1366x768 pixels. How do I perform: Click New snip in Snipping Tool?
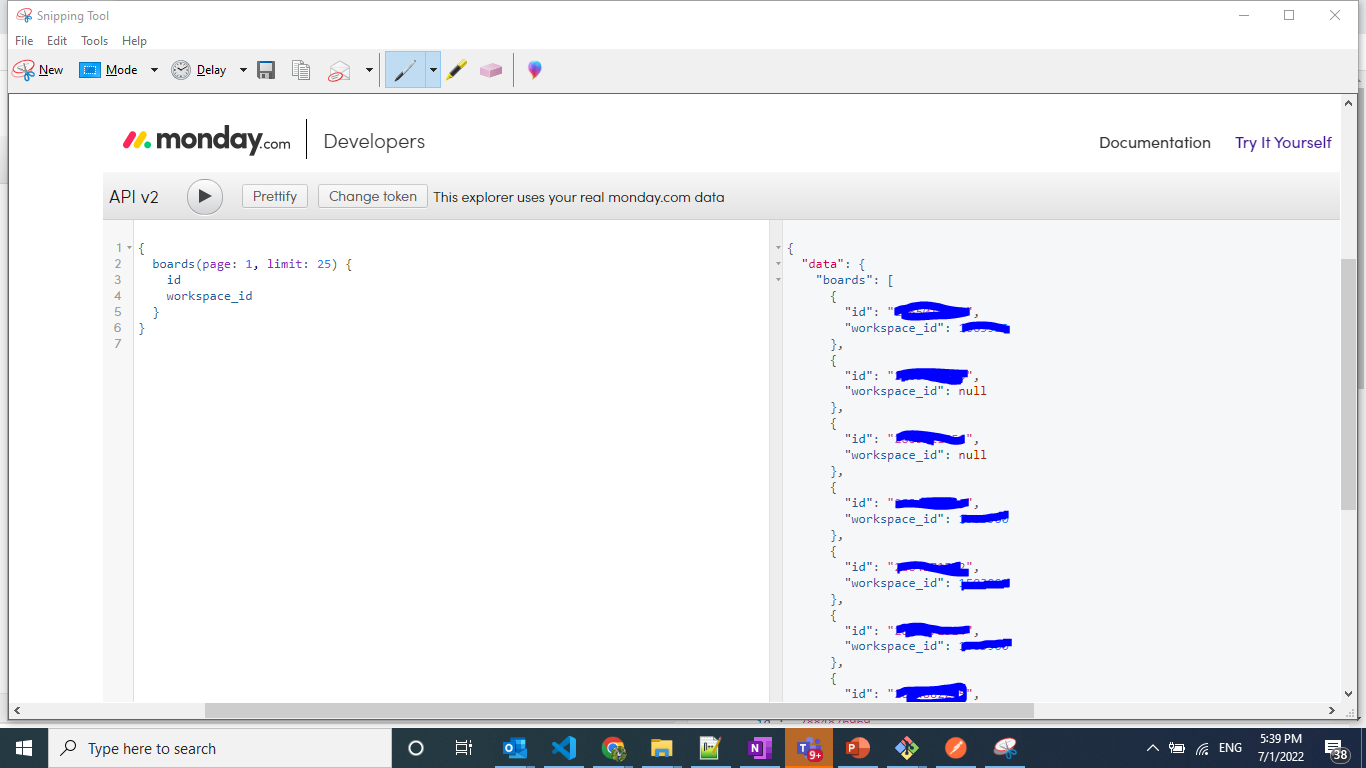click(x=38, y=70)
